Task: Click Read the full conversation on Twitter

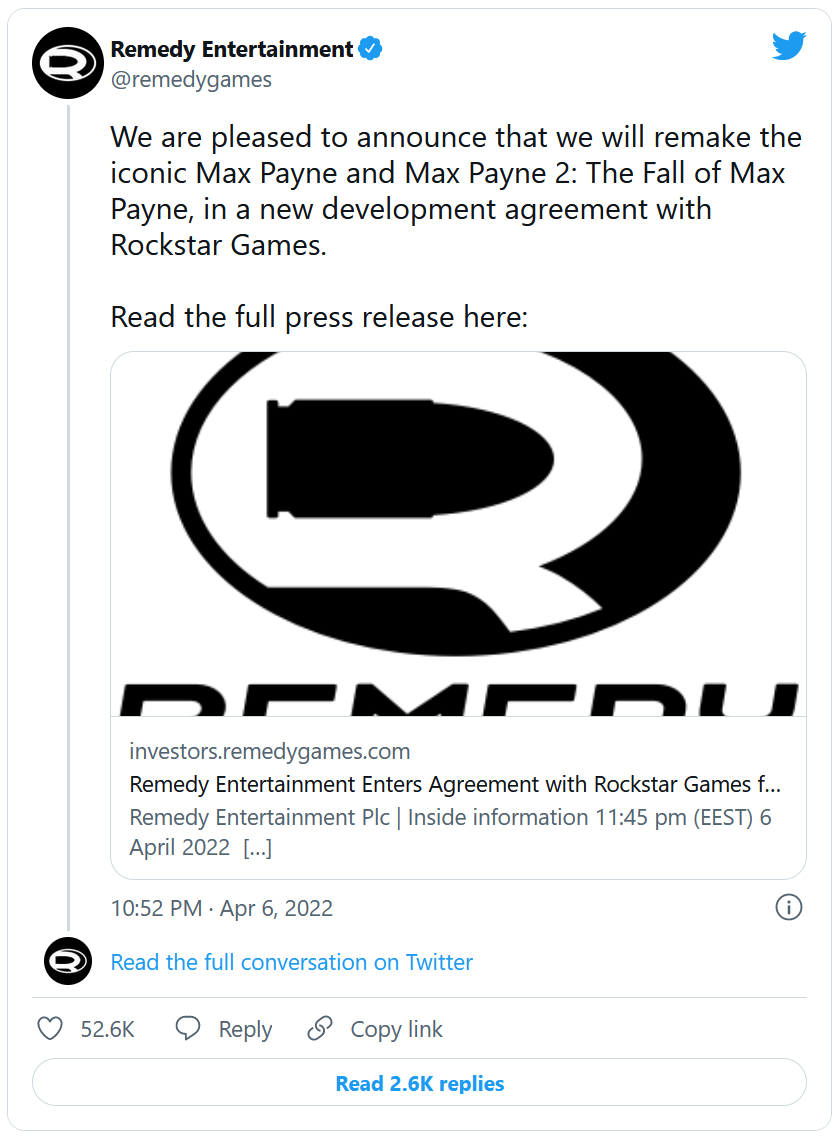Action: point(291,962)
